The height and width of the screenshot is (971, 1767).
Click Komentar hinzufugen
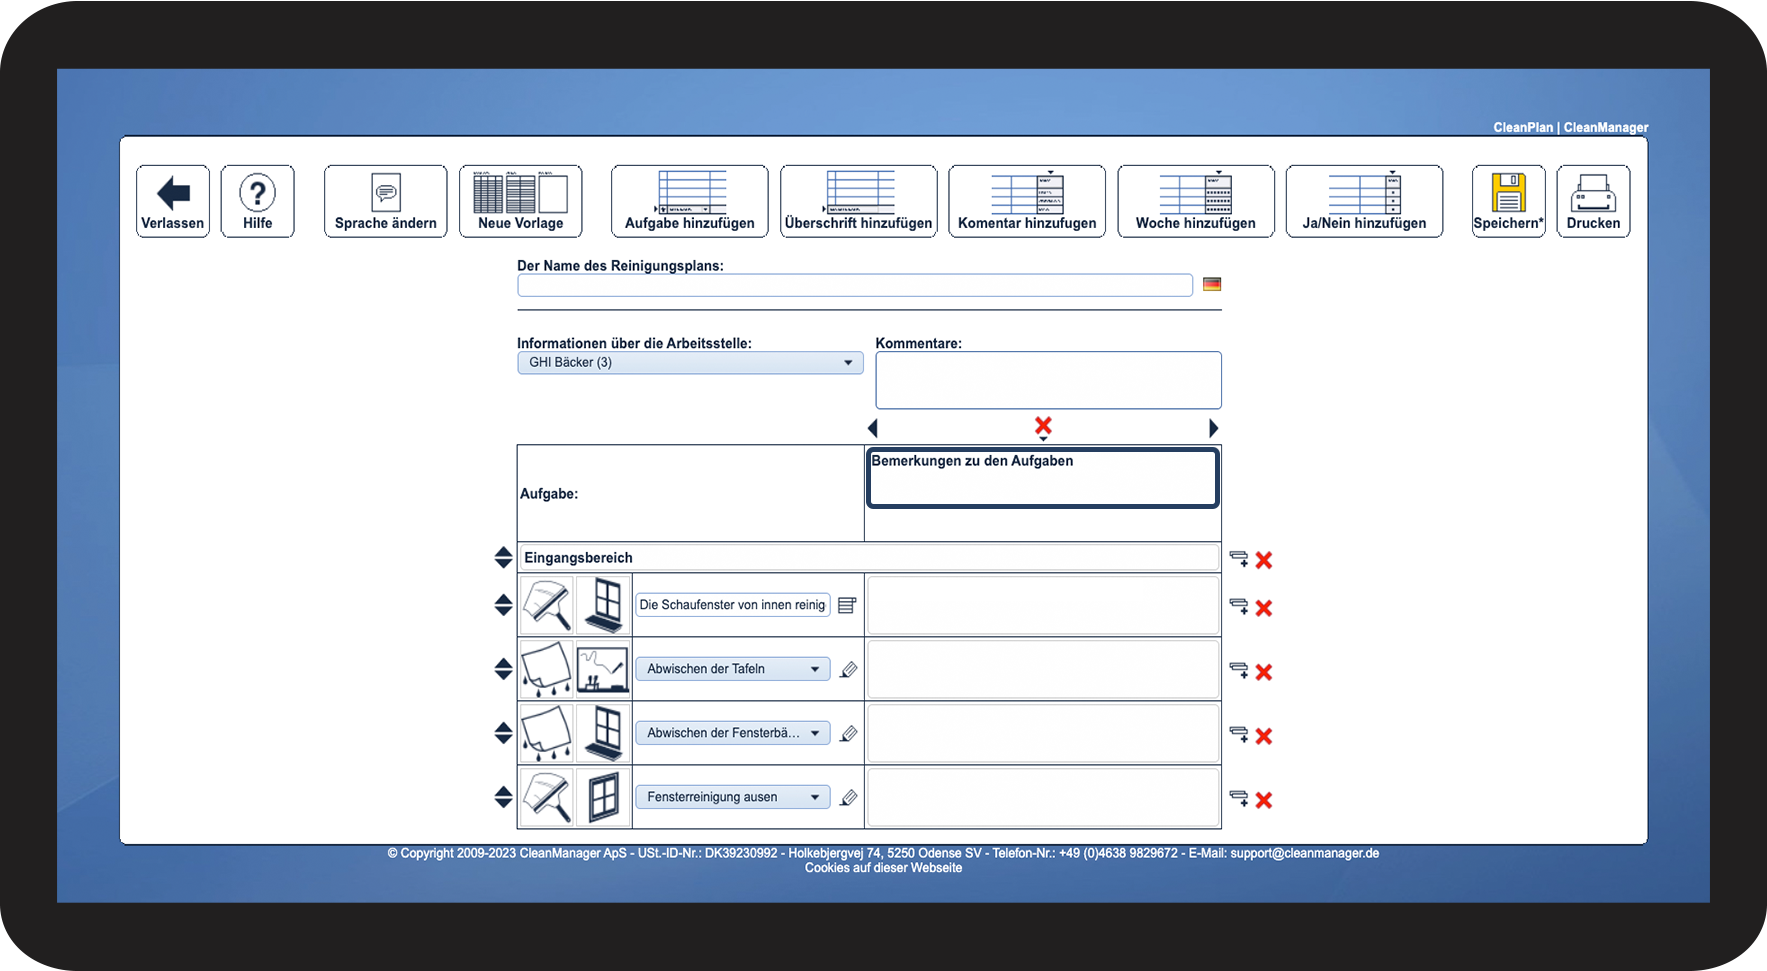point(1027,201)
